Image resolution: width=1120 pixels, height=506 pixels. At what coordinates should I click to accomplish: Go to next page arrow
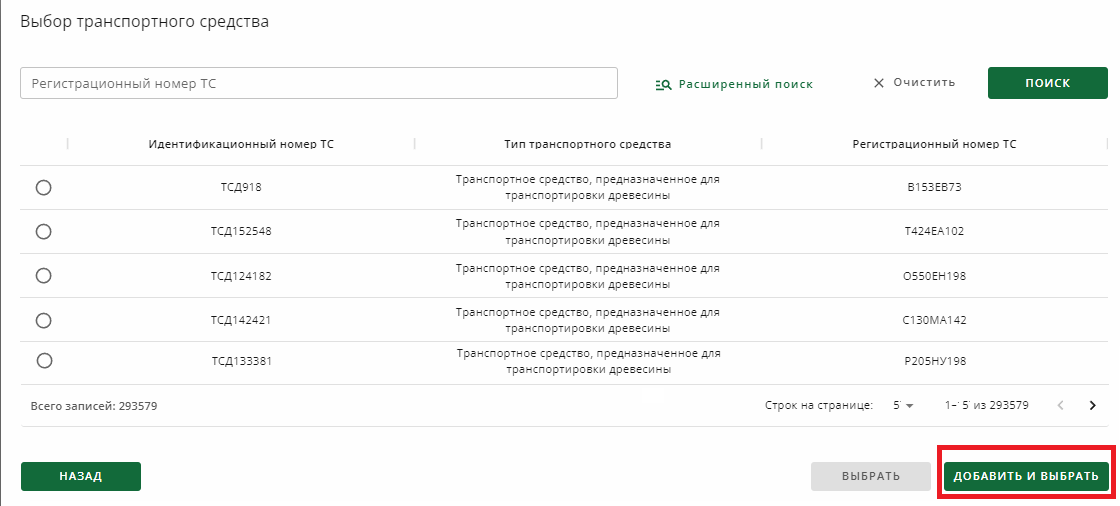[x=1092, y=405]
